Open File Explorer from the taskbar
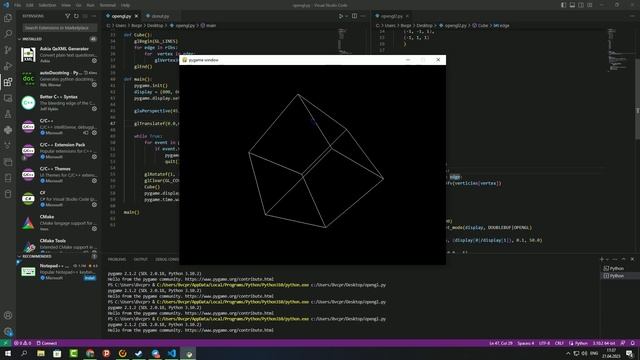The image size is (640, 360). point(41,353)
